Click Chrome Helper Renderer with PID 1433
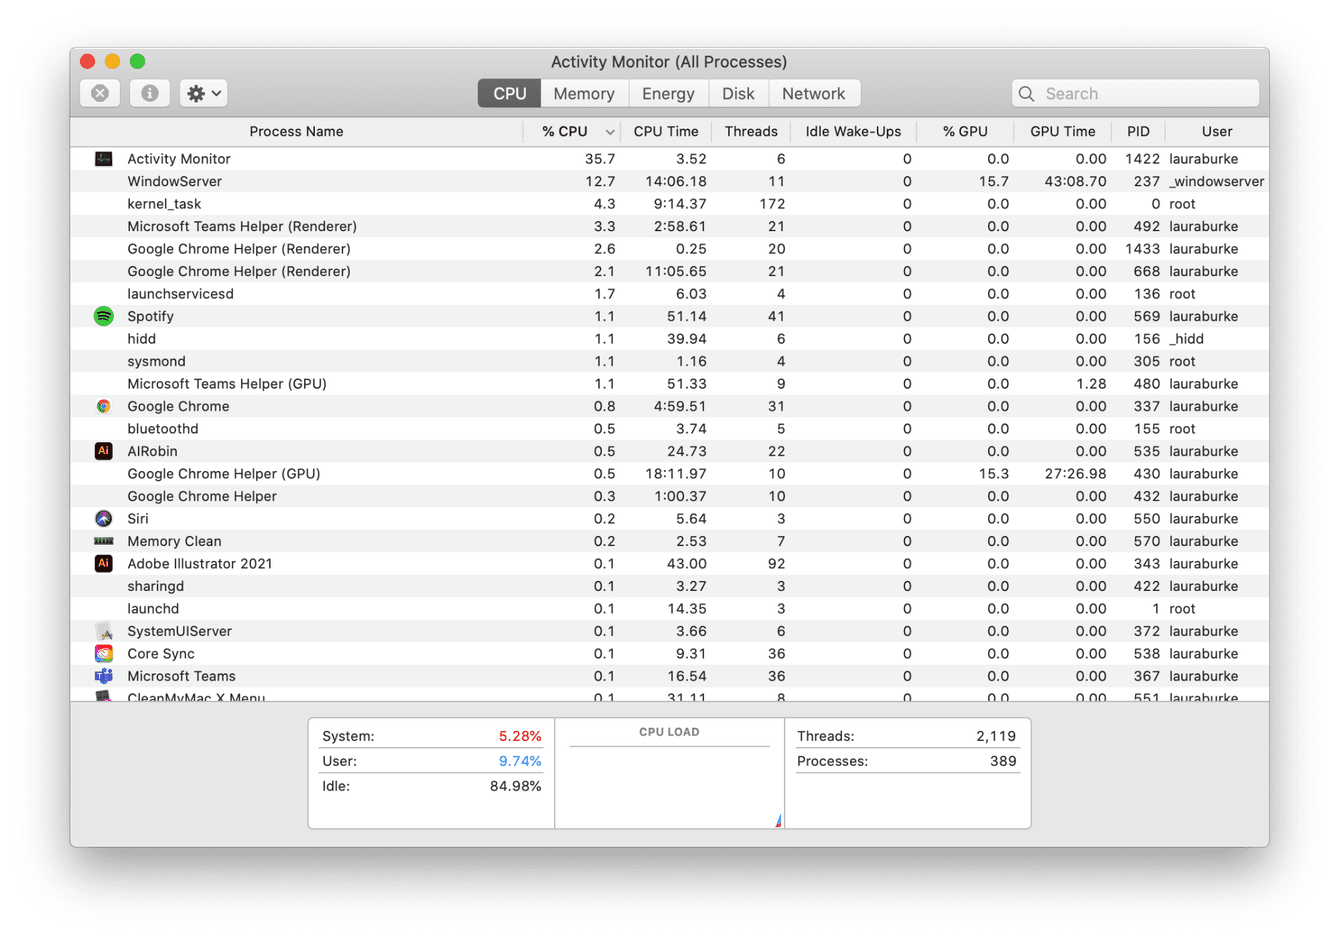Screen dimensions: 1340x940 point(669,249)
